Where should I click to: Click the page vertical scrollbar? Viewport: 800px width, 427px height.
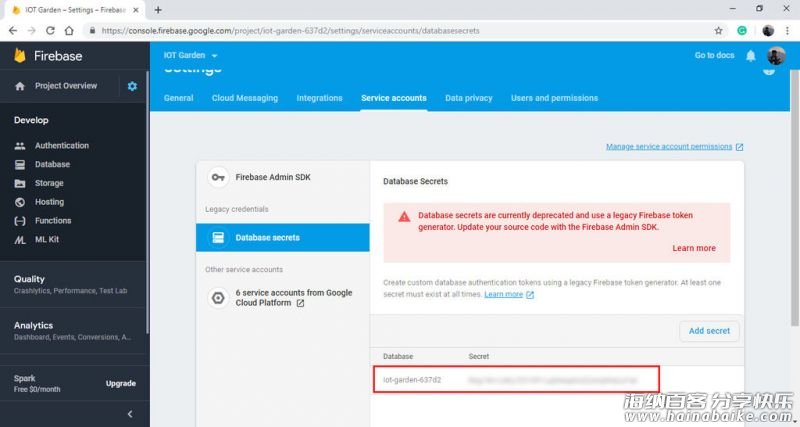pyautogui.click(x=794, y=197)
